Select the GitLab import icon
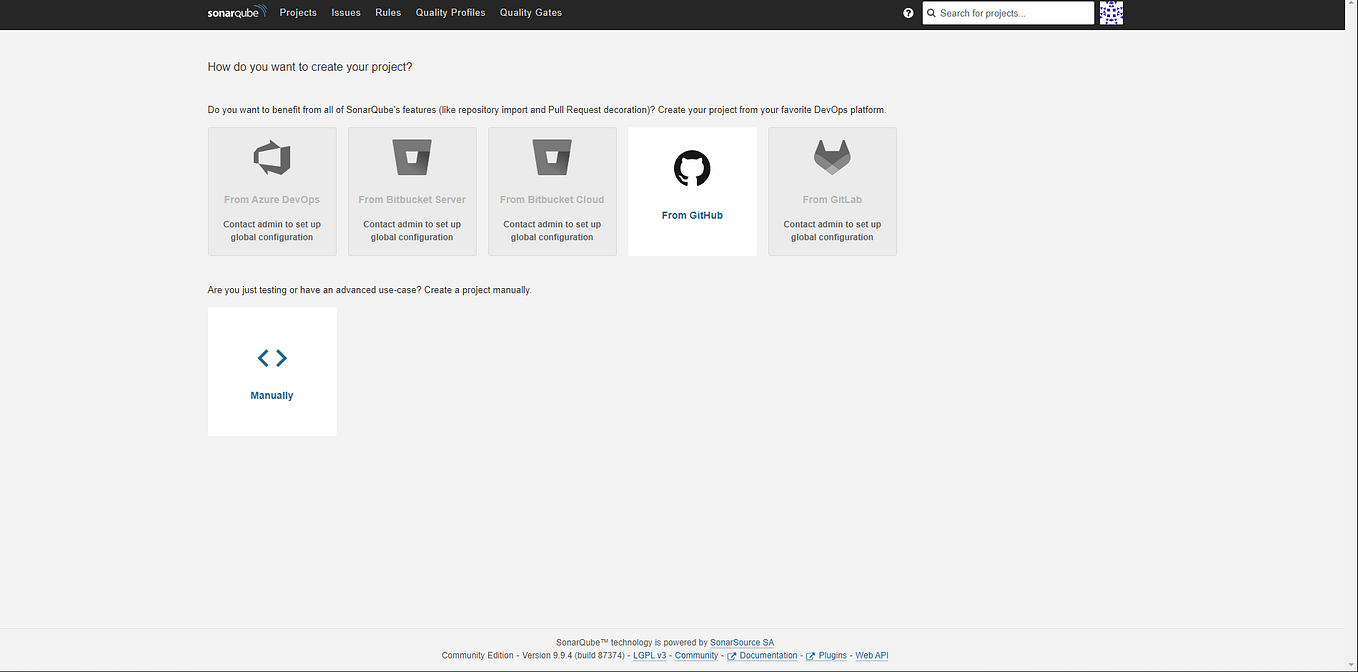Viewport: 1358px width, 672px height. (x=832, y=157)
